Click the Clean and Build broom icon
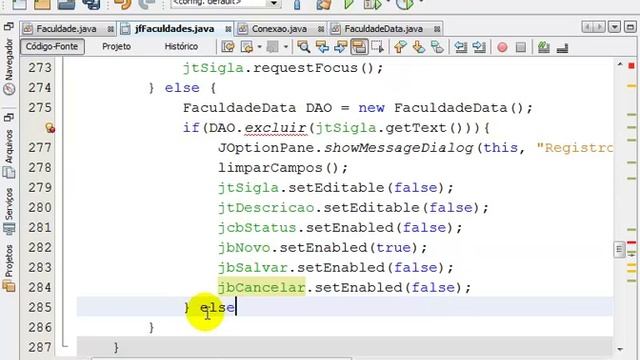The height and width of the screenshot is (360, 640). (324, 4)
